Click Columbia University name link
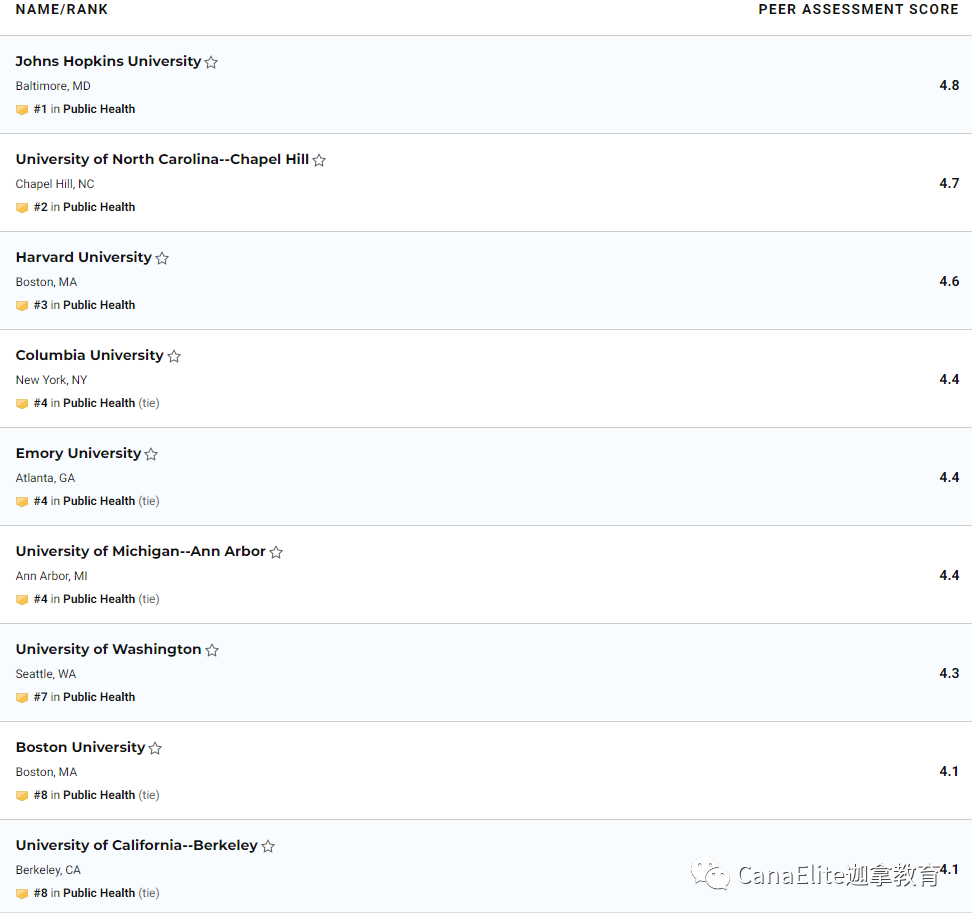972x918 pixels. pos(89,355)
